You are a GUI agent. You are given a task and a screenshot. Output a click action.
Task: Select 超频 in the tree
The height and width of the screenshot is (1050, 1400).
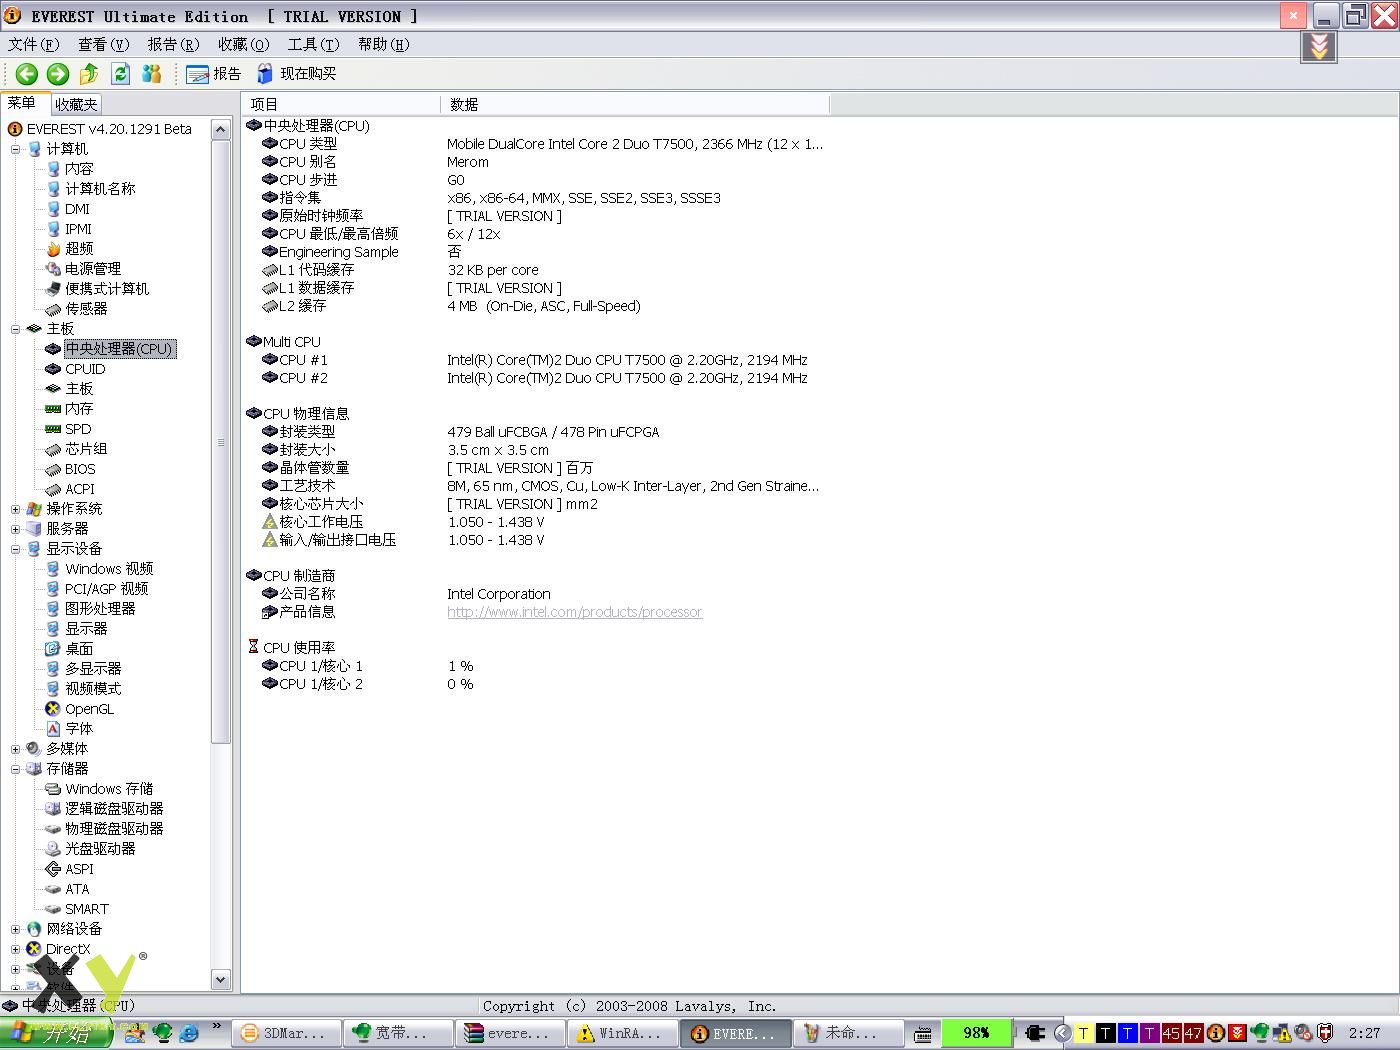click(x=79, y=249)
